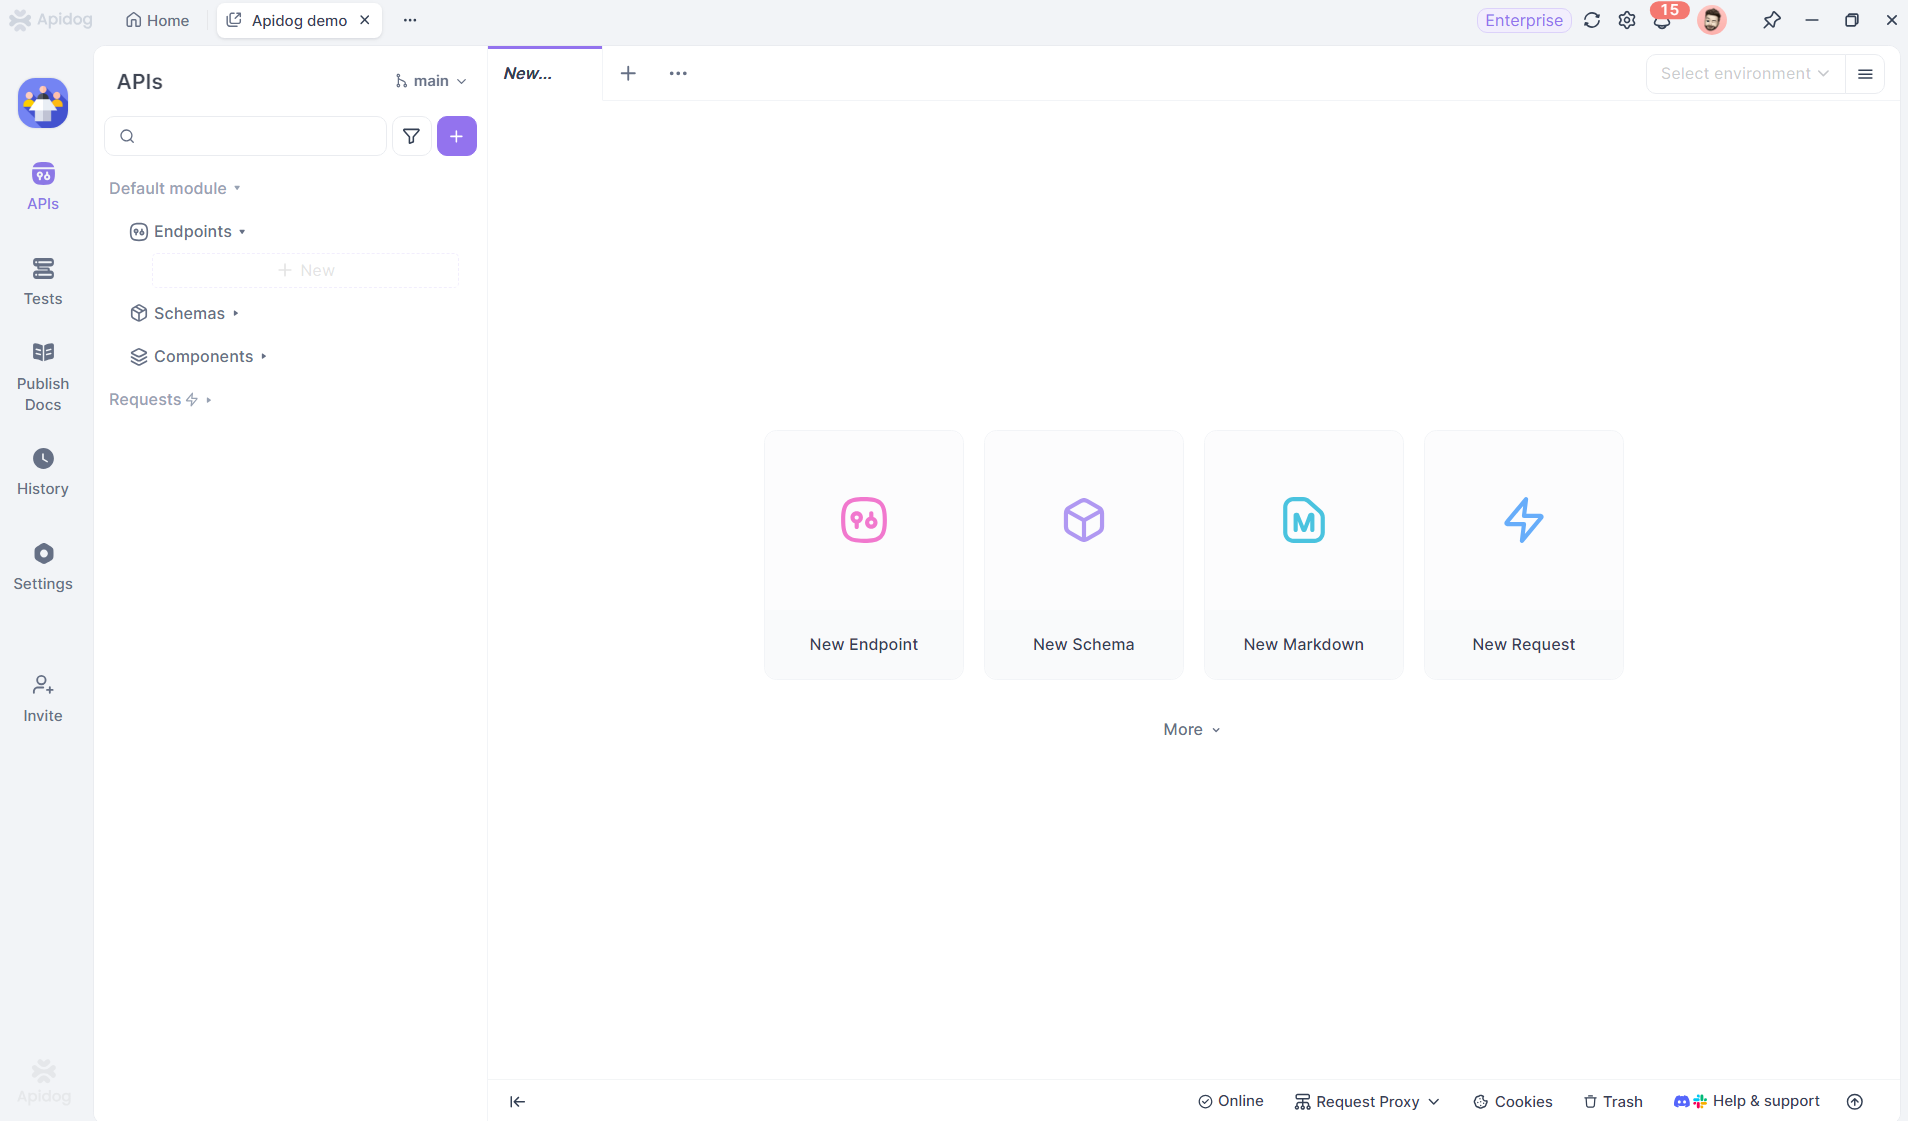Click the refresh sync icon
Viewport: 1908px width, 1121px height.
pyautogui.click(x=1592, y=21)
